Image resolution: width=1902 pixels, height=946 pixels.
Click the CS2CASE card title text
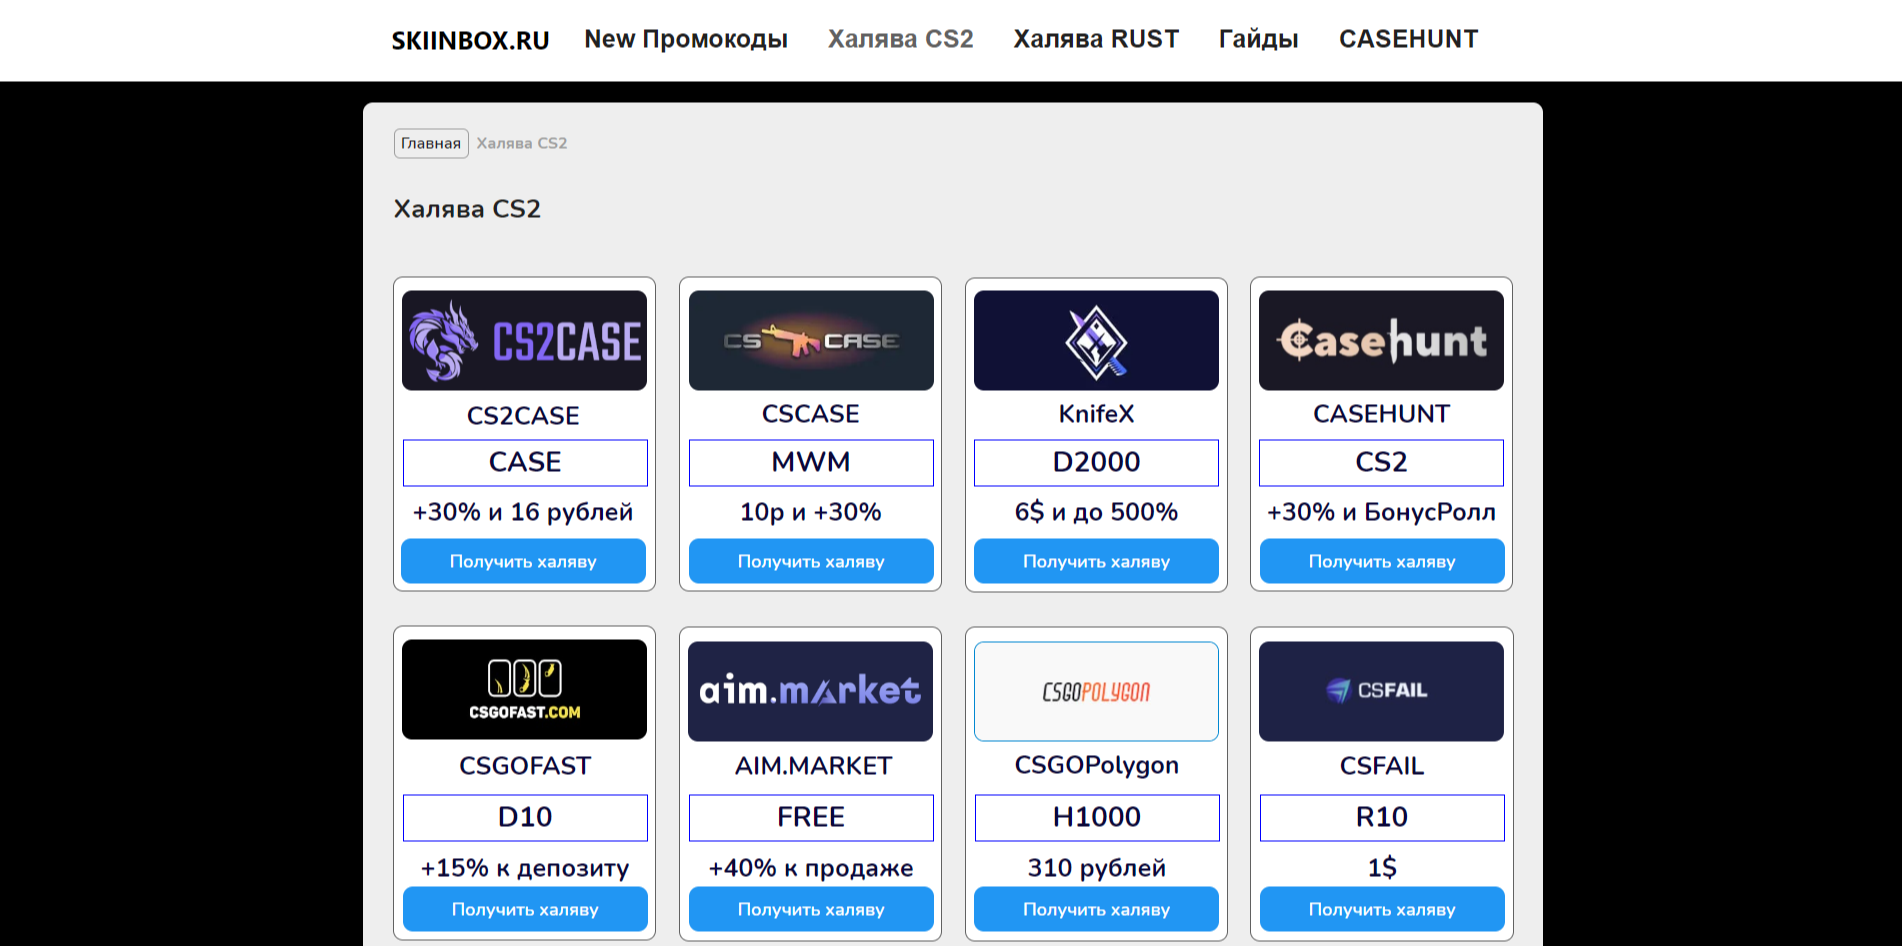click(523, 415)
